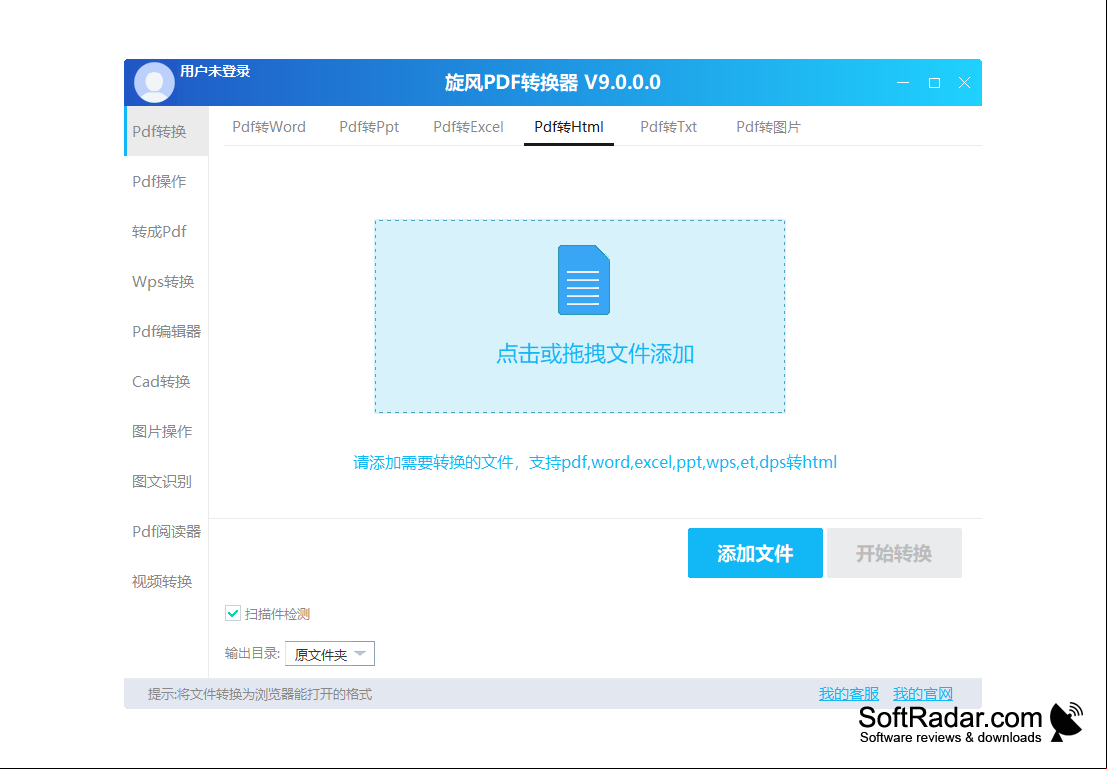Click the user avatar icon
The height and width of the screenshot is (769, 1107).
pos(154,83)
